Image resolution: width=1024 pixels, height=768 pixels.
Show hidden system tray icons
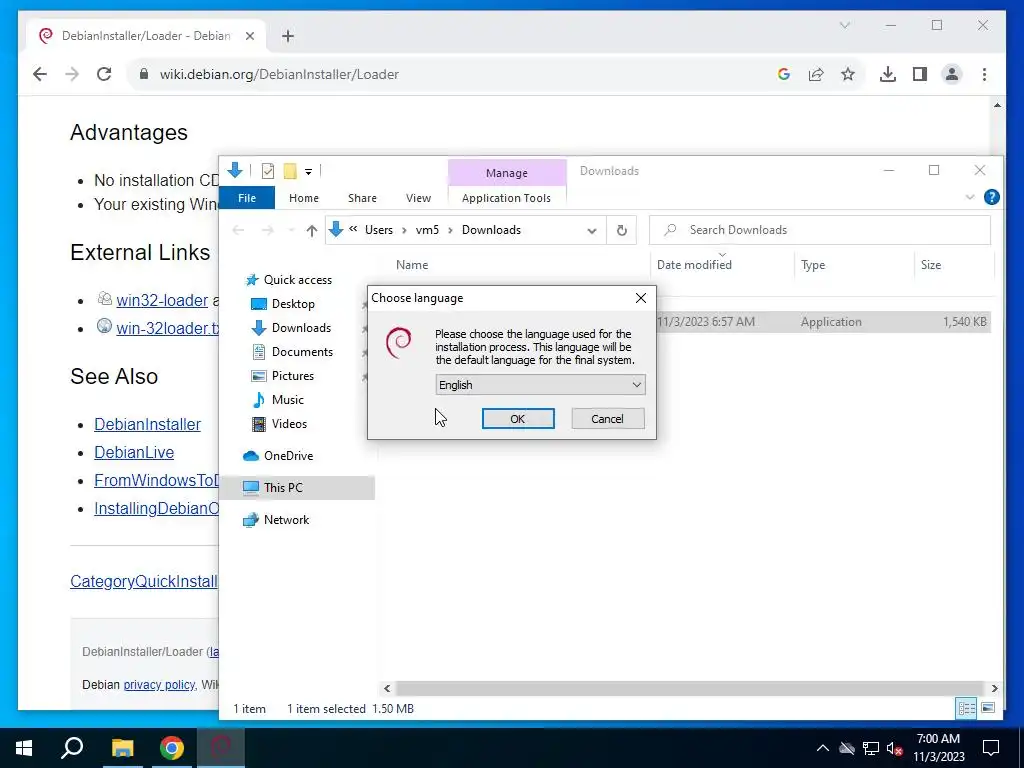[x=822, y=748]
